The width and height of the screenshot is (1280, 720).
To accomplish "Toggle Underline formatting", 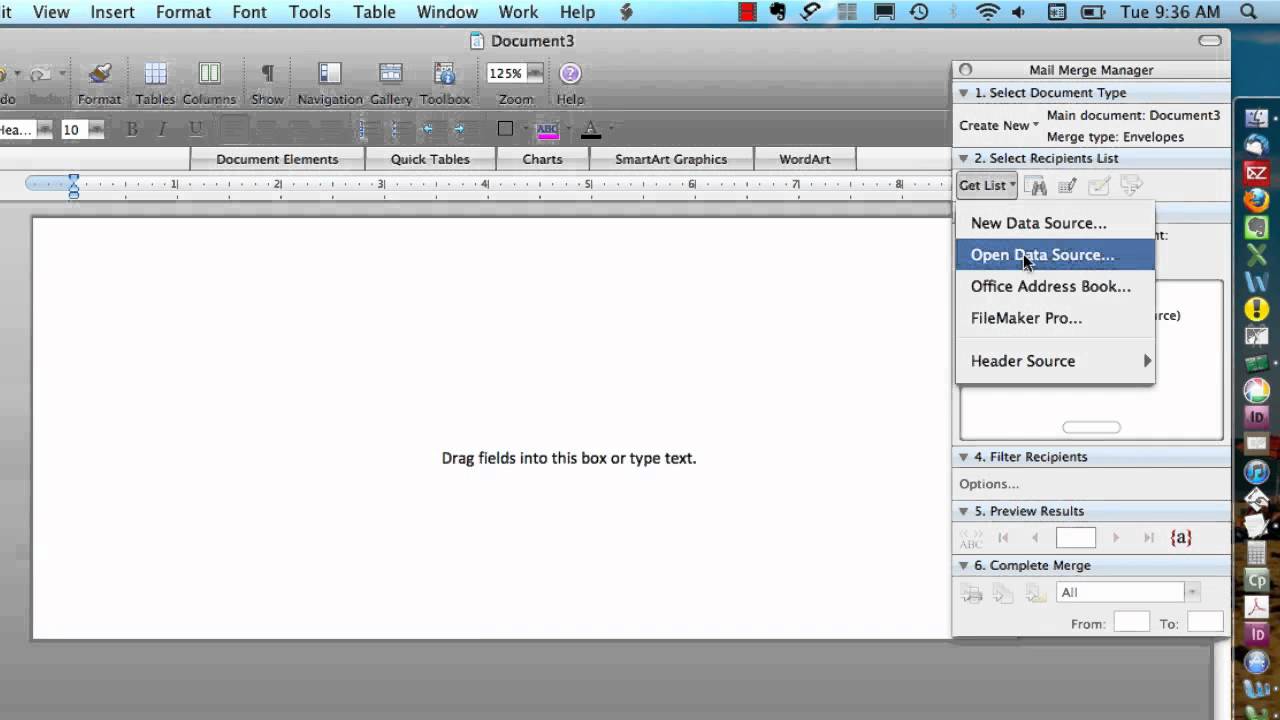I will point(195,129).
